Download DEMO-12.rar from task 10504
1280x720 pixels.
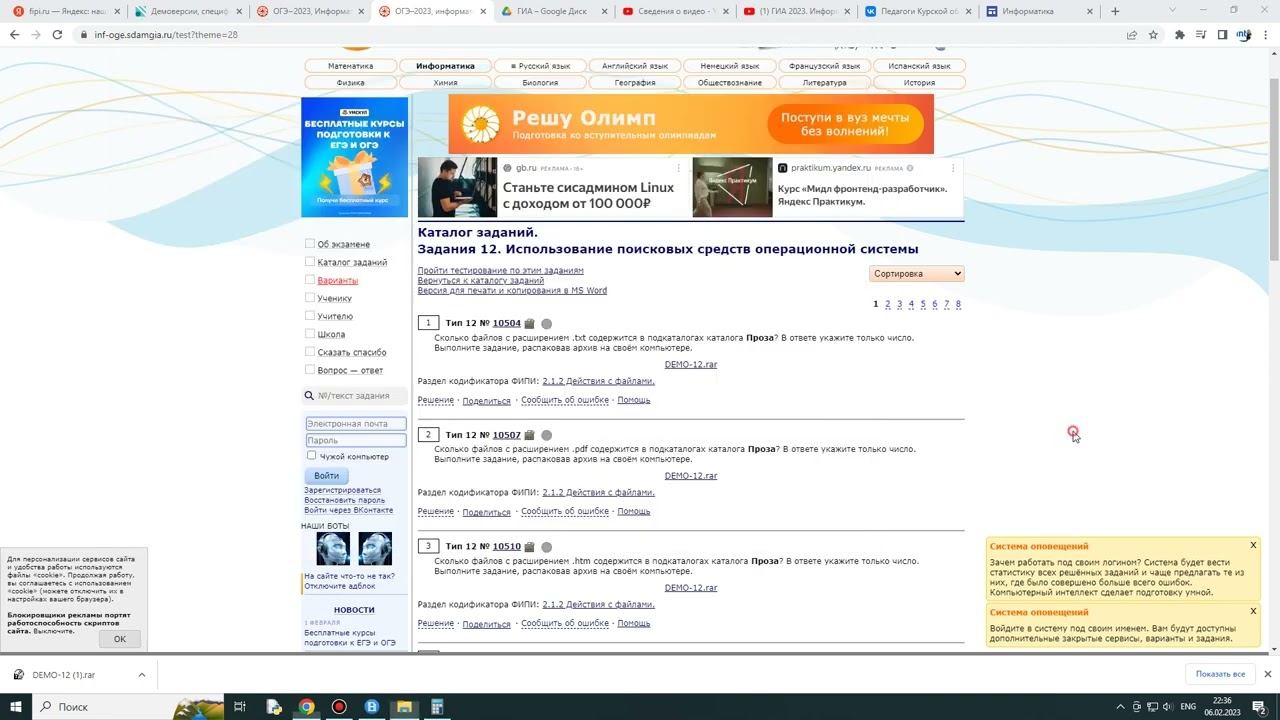coord(691,365)
